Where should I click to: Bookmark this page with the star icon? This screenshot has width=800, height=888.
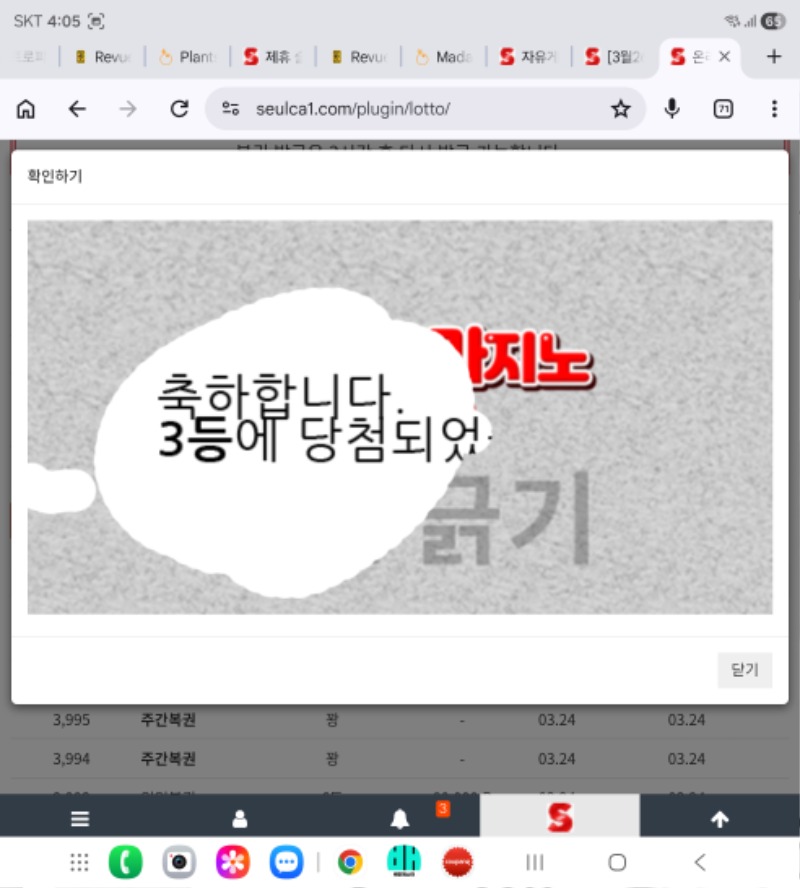[x=621, y=109]
